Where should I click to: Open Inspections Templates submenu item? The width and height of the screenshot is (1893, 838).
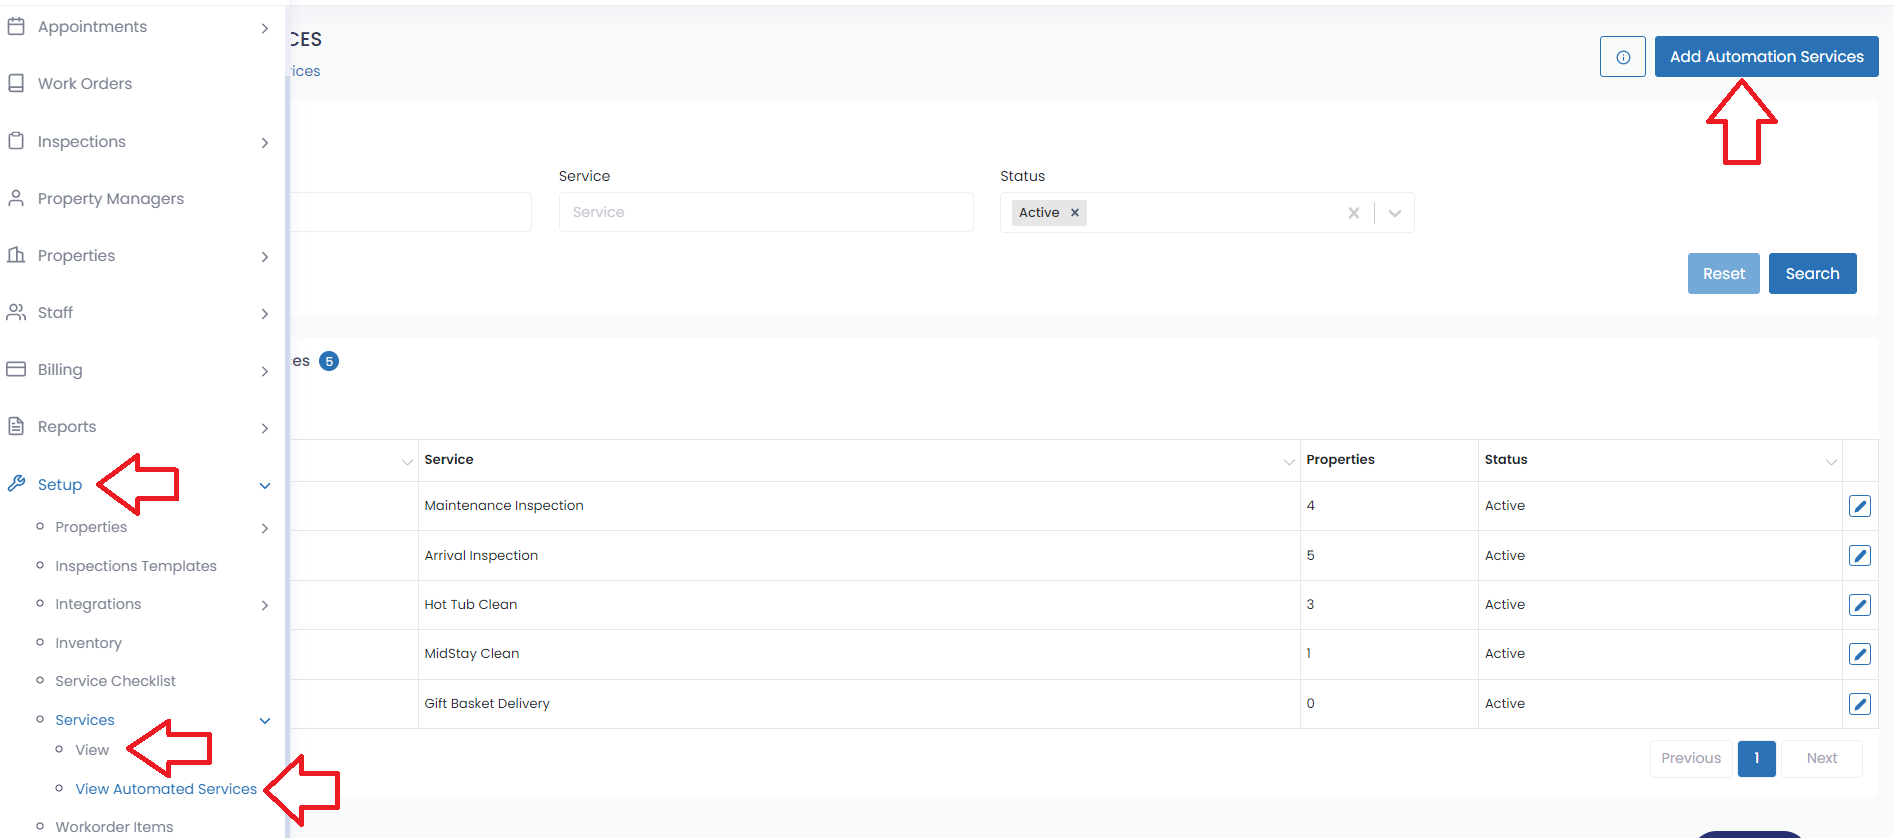click(136, 566)
